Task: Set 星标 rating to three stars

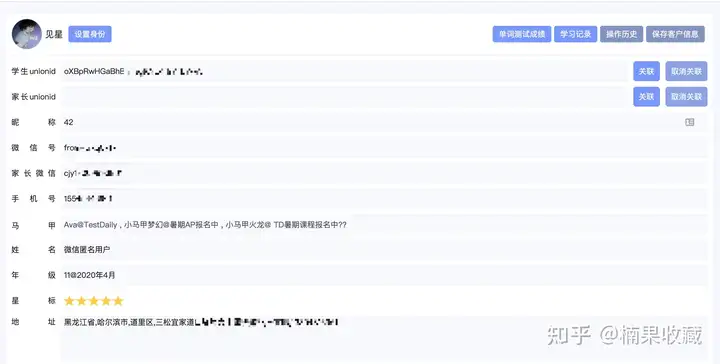Action: click(x=94, y=301)
